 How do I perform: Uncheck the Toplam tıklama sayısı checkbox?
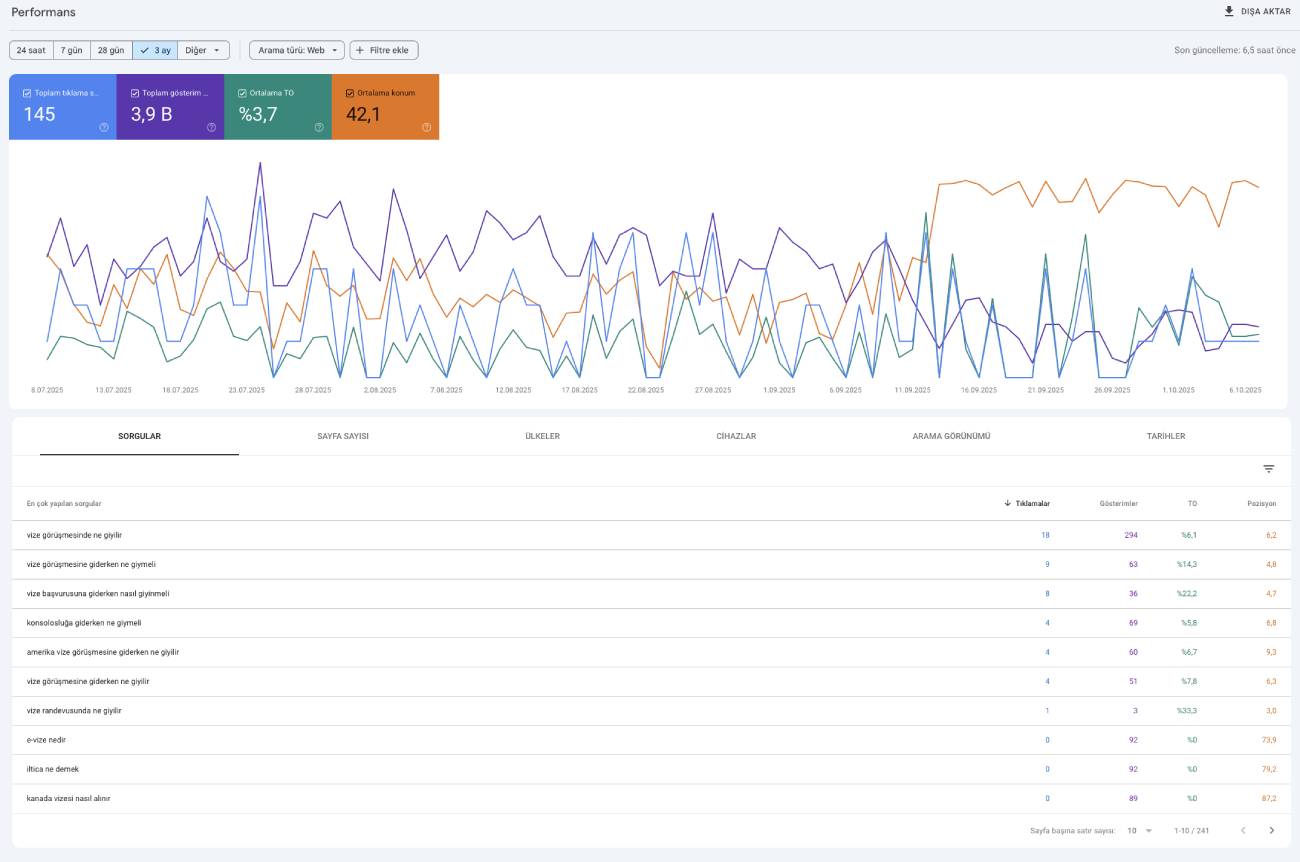coord(27,93)
